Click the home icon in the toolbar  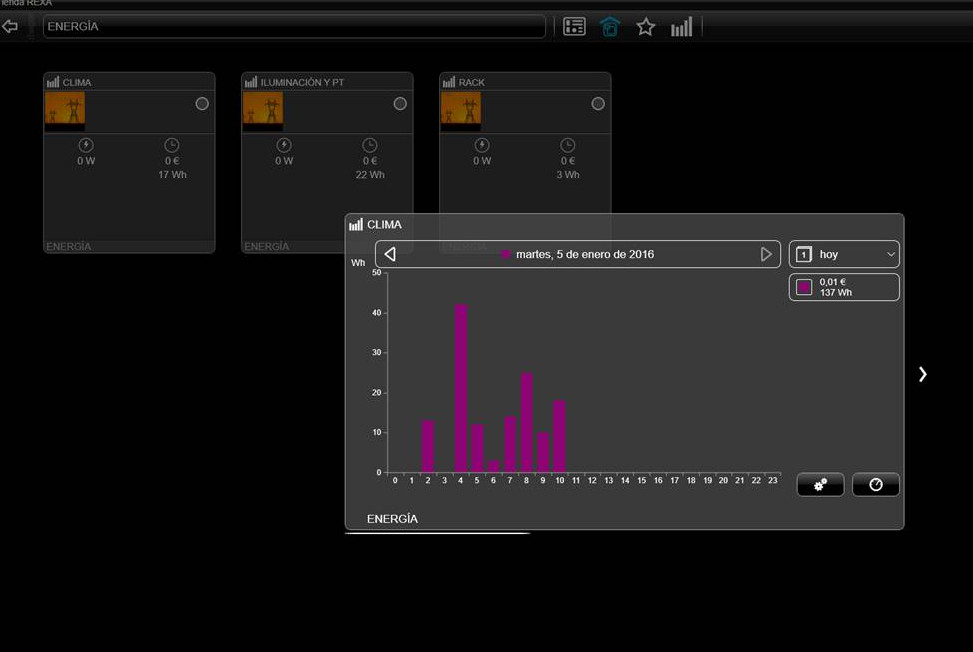pos(610,27)
